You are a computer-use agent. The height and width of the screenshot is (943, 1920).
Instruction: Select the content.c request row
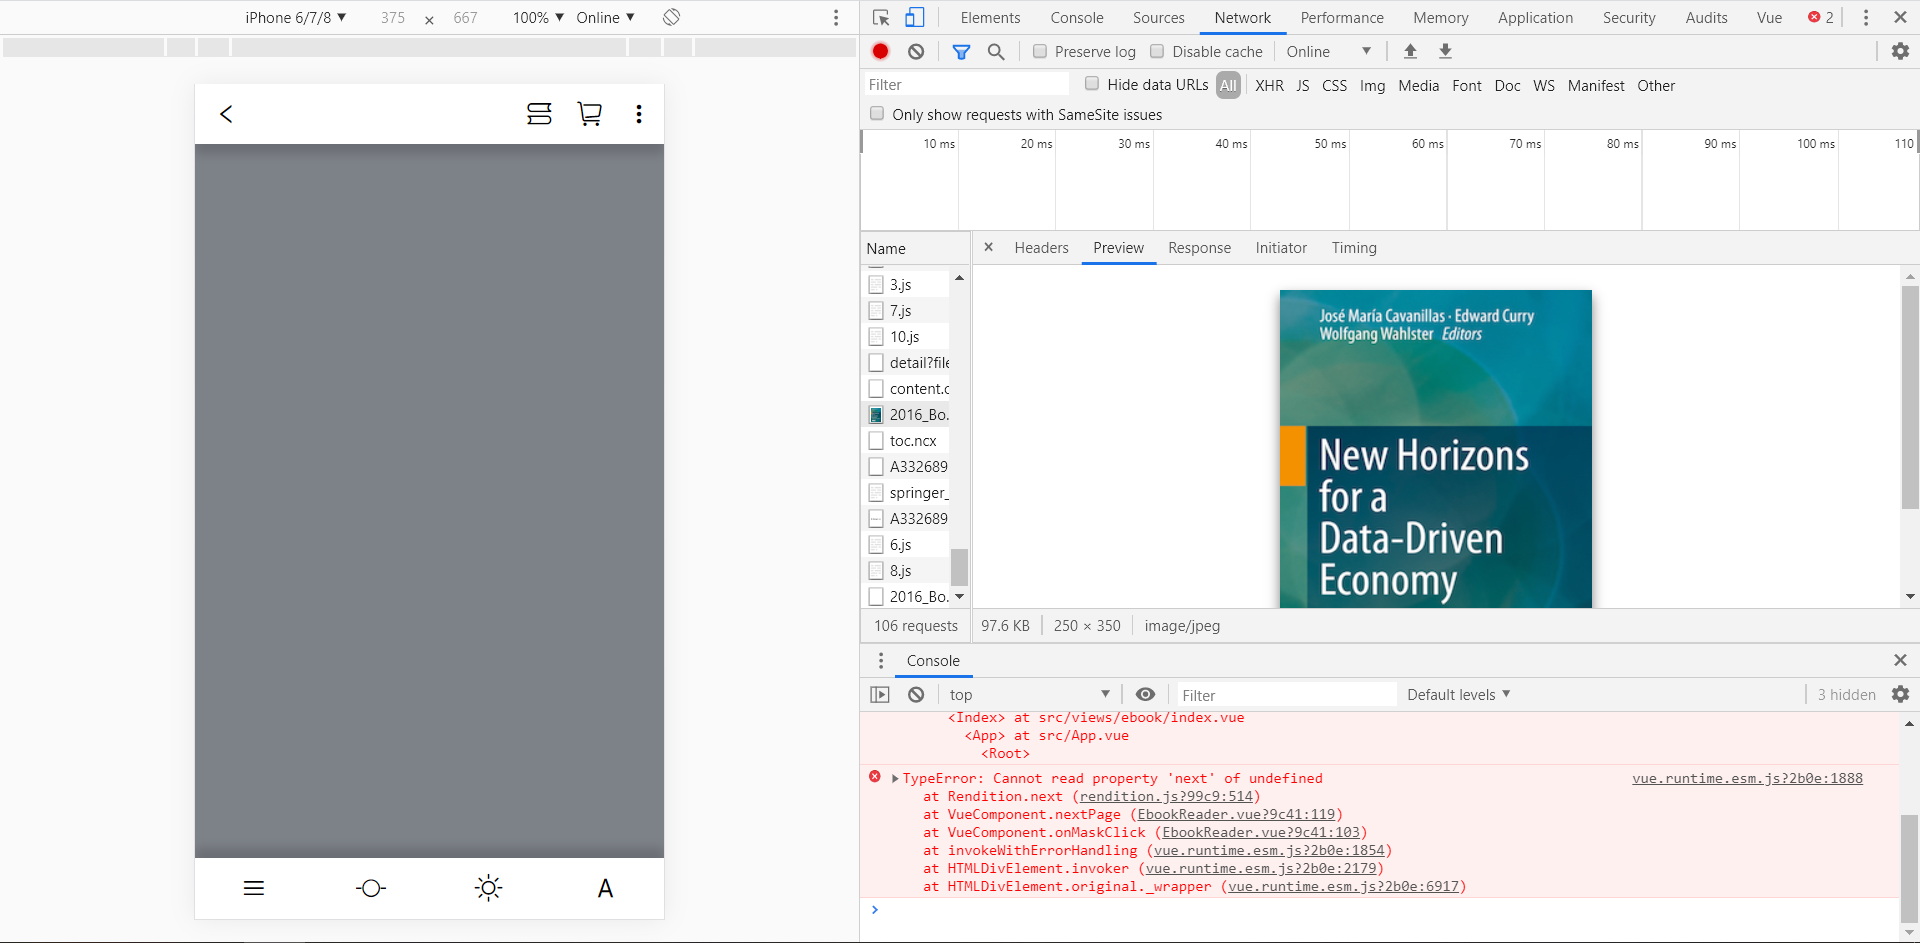point(907,388)
